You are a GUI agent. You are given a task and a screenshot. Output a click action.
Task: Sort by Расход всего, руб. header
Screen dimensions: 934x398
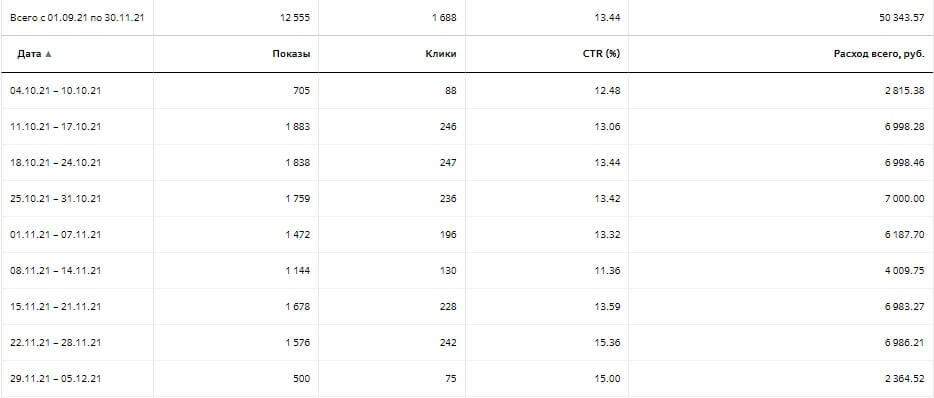(879, 54)
